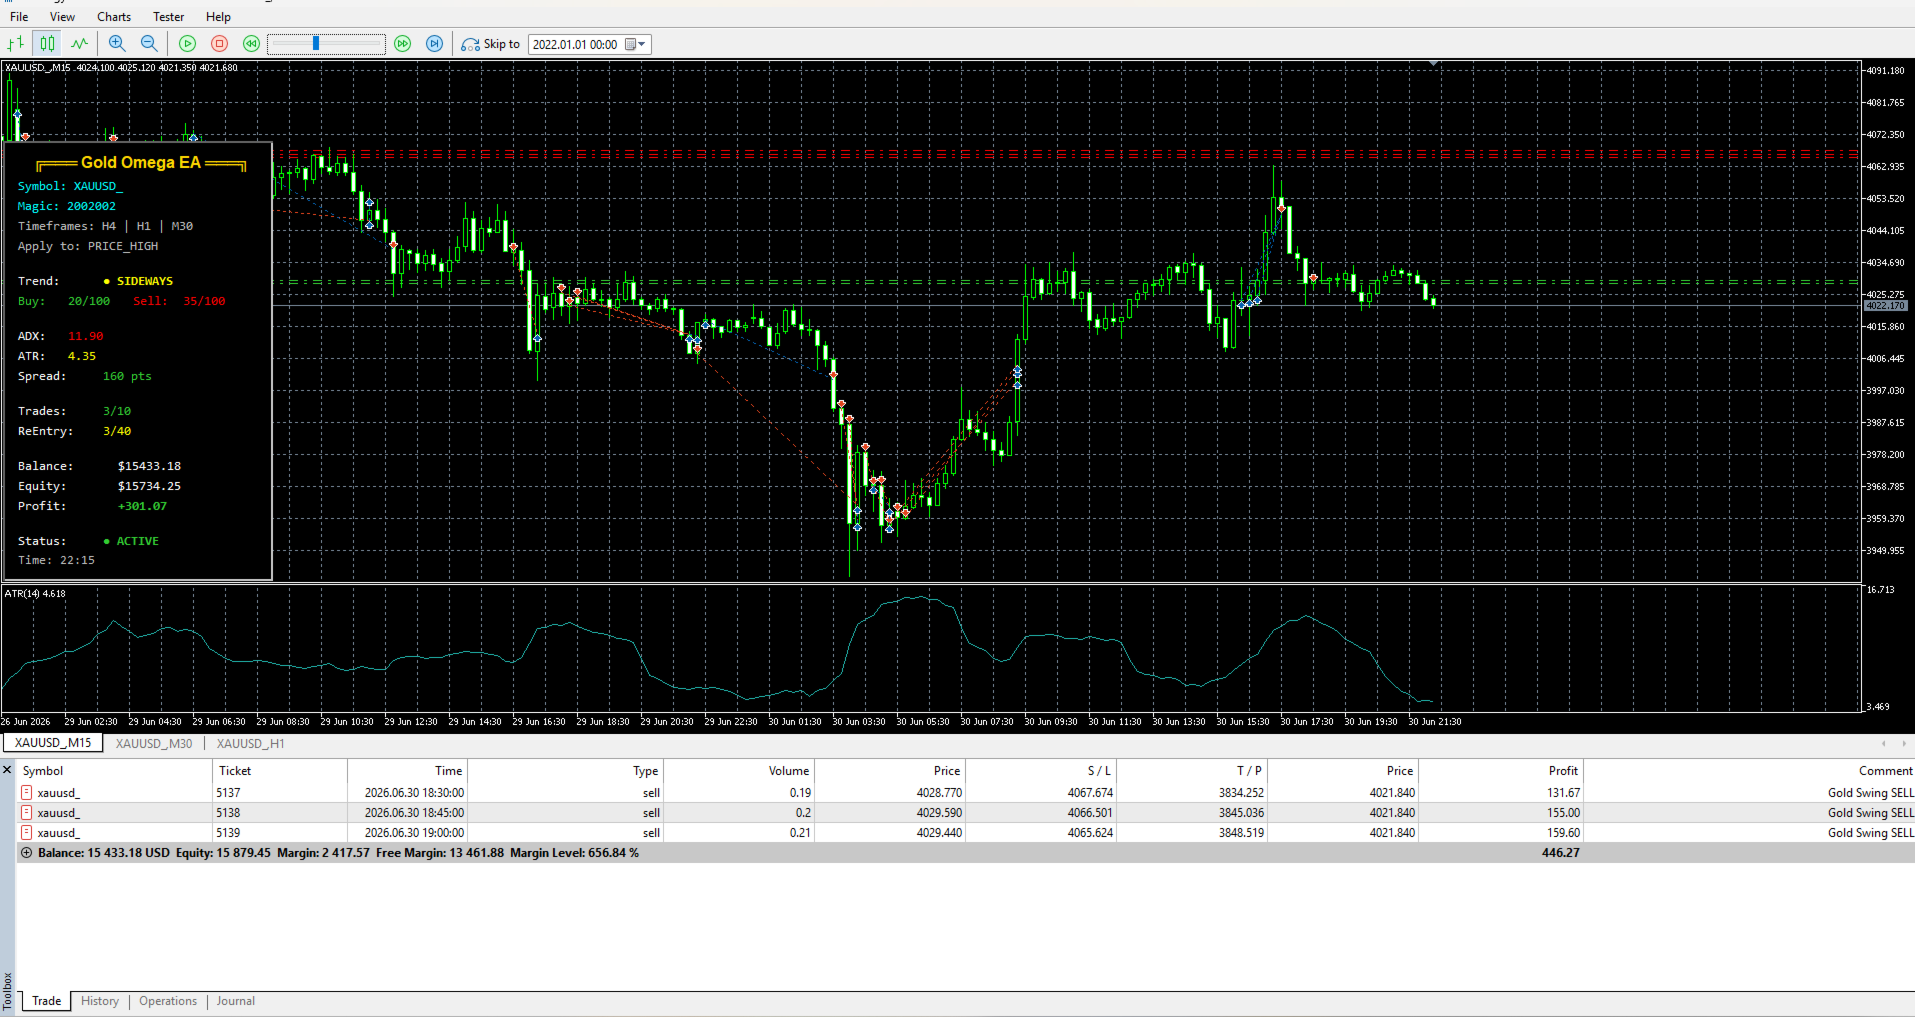Image resolution: width=1915 pixels, height=1017 pixels.
Task: Click the Skip to date field
Action: coord(575,44)
